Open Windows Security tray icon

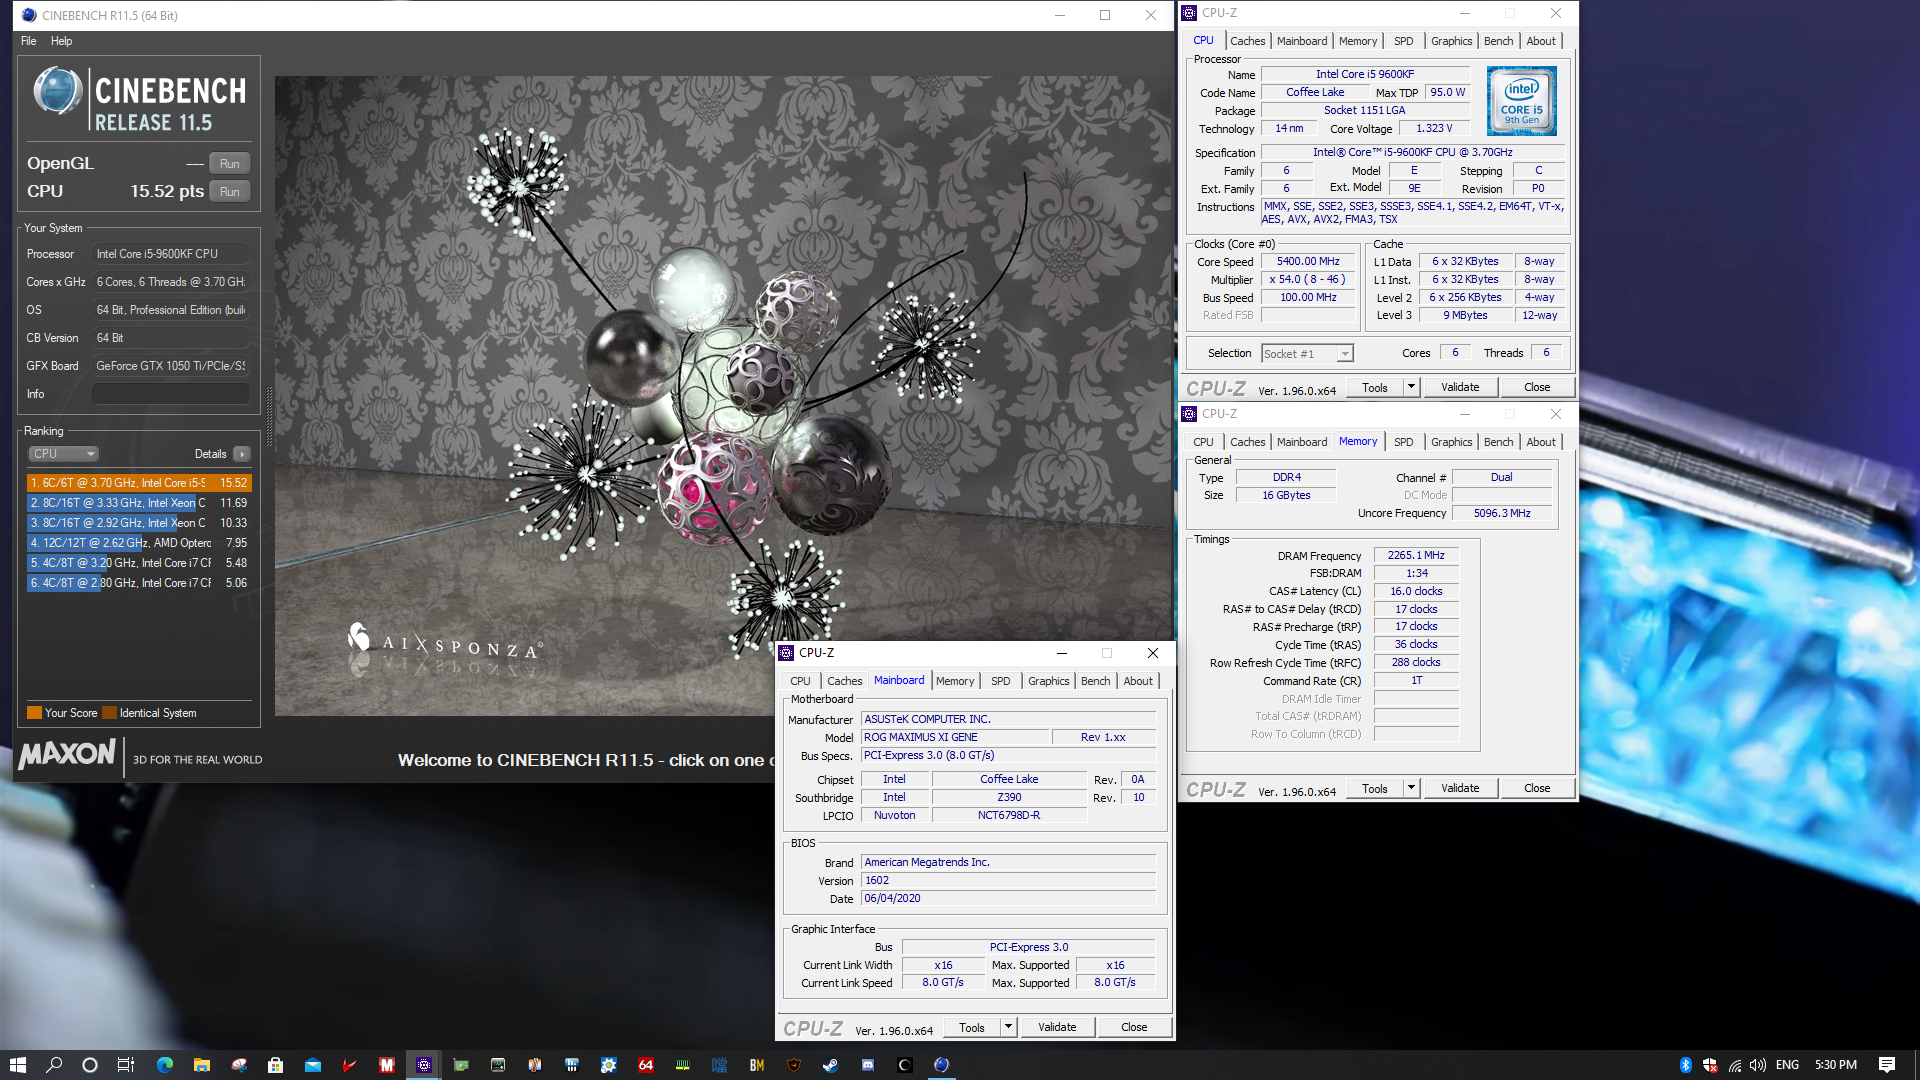[x=1710, y=1065]
